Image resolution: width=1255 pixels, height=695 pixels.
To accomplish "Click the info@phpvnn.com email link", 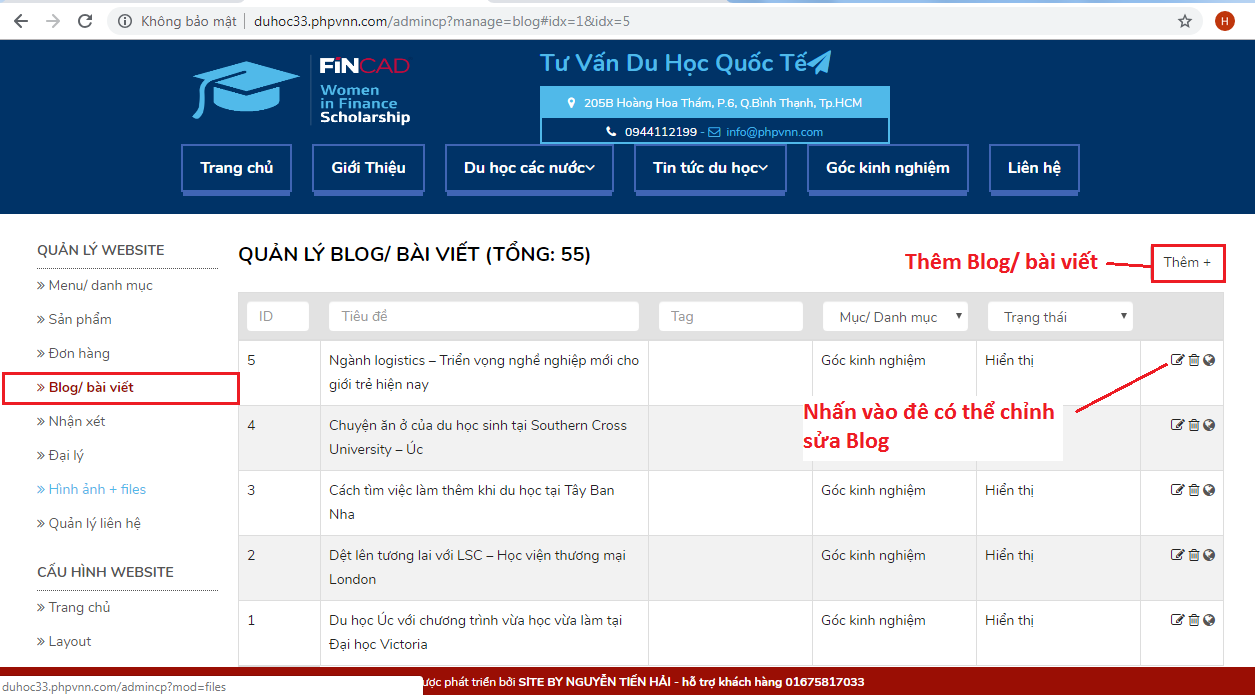I will (774, 132).
